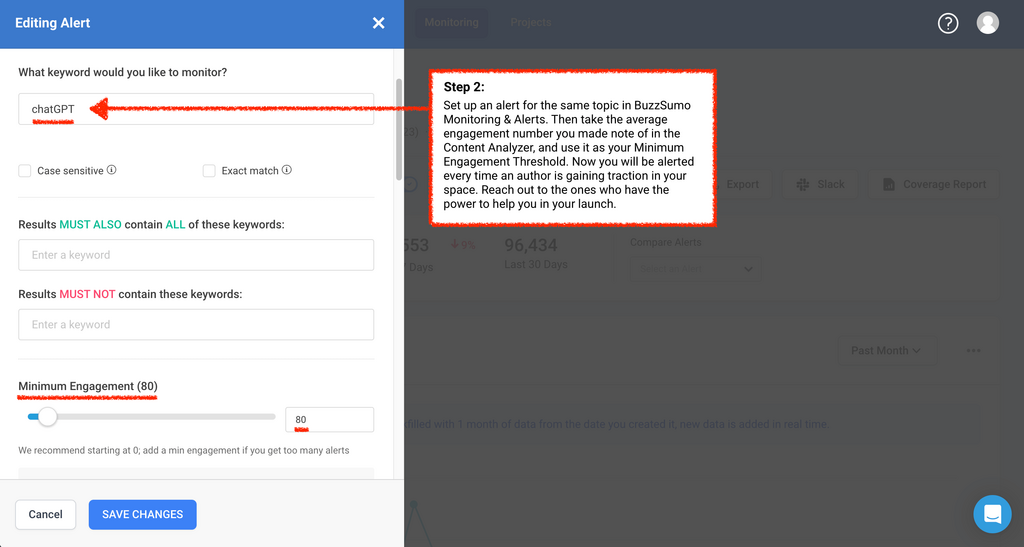
Task: Open the Compare Alerts select dropdown
Action: point(695,268)
